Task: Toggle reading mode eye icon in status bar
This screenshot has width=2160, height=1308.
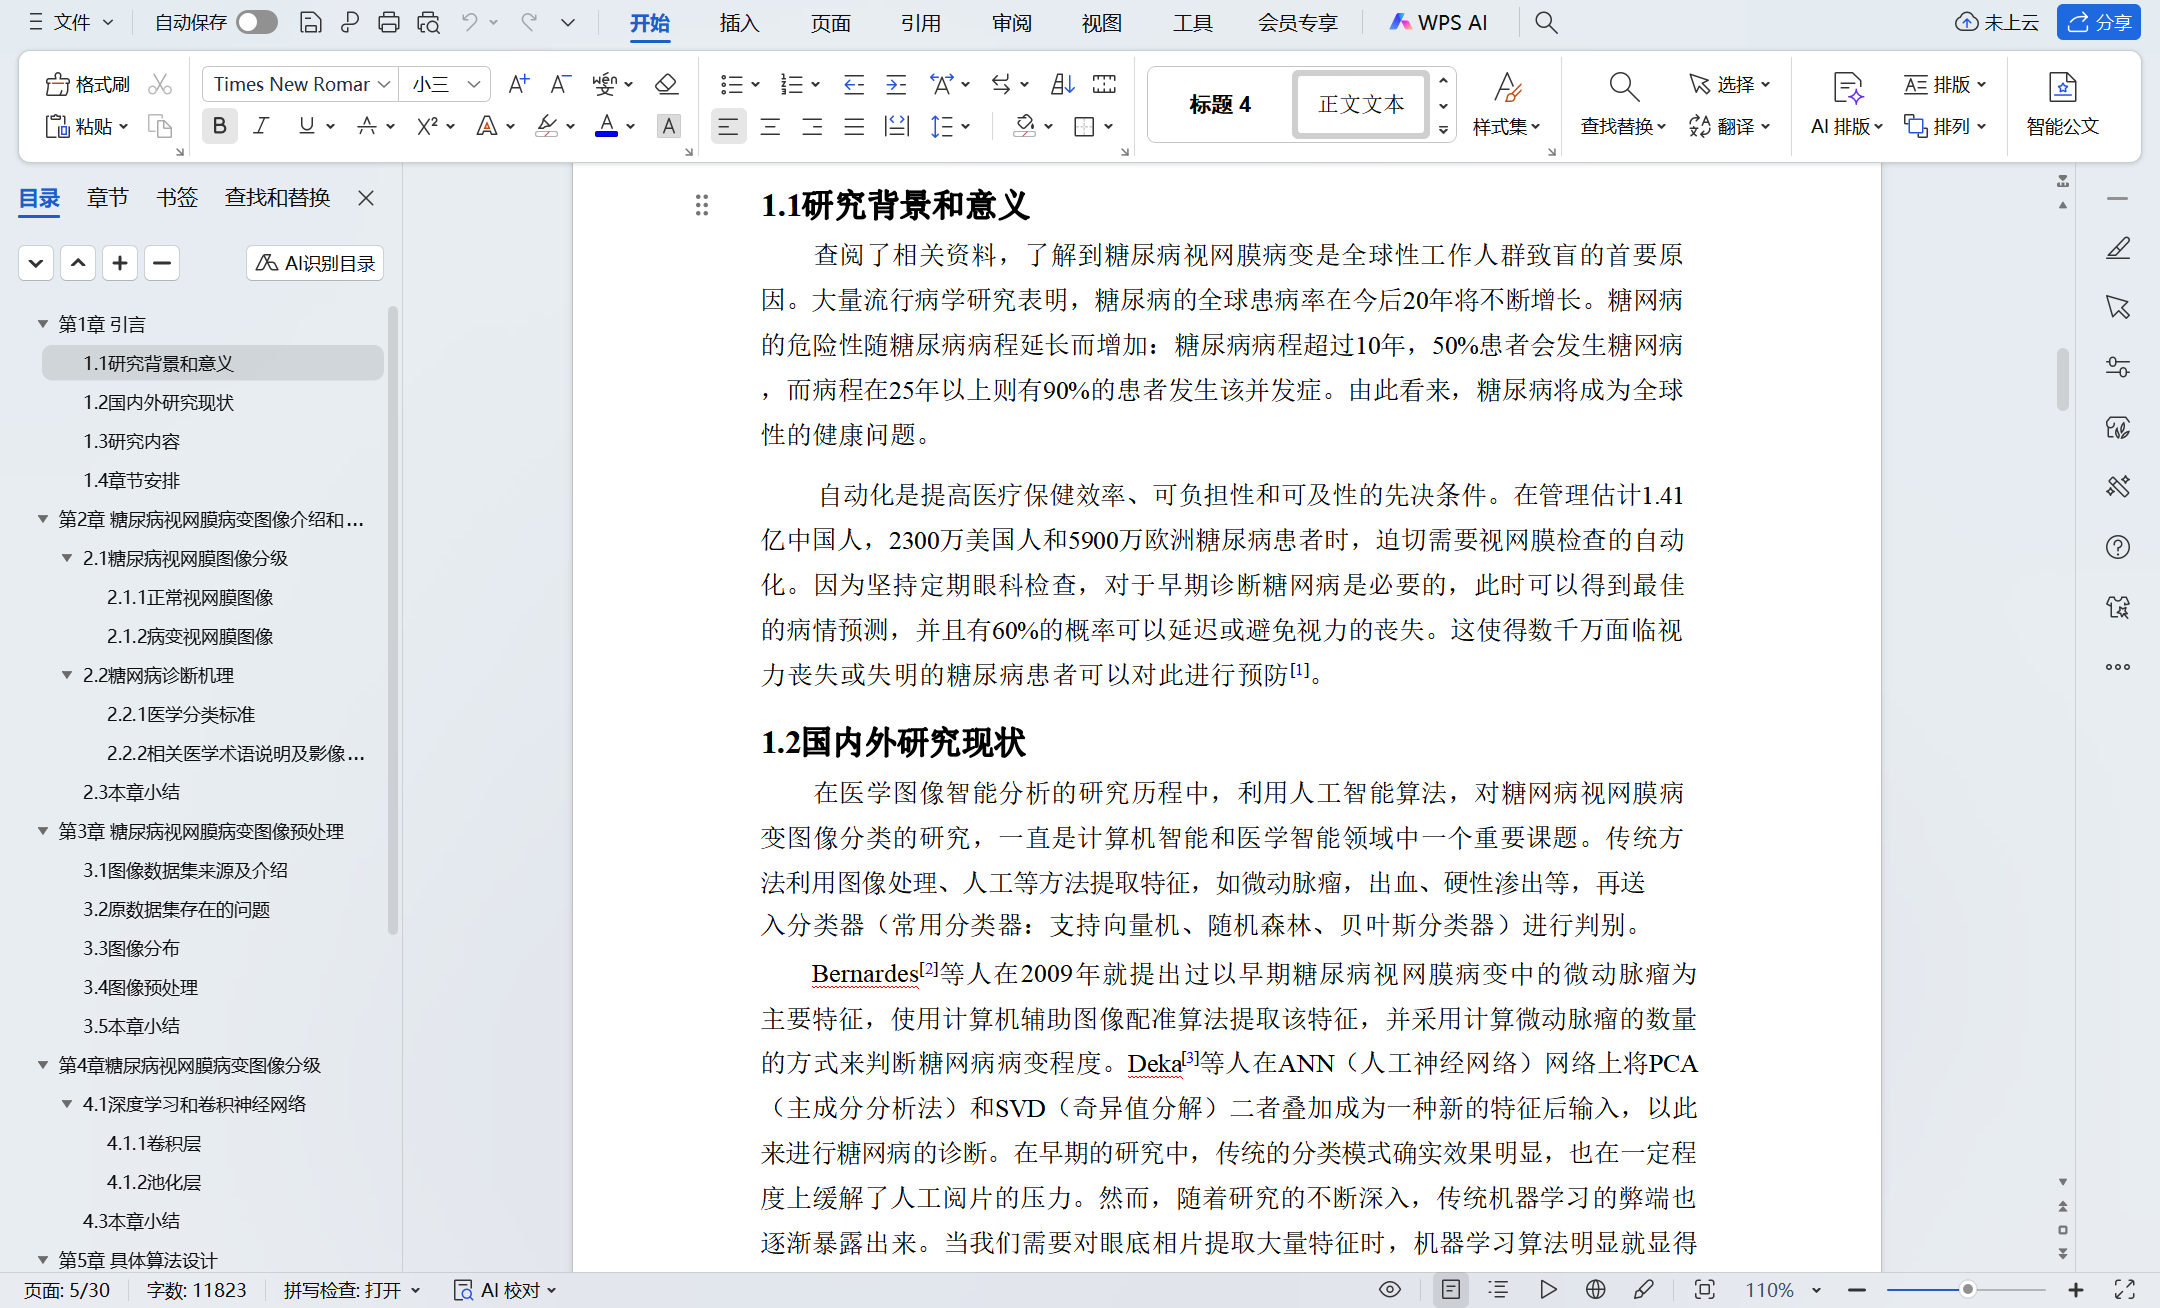Action: (x=1389, y=1290)
